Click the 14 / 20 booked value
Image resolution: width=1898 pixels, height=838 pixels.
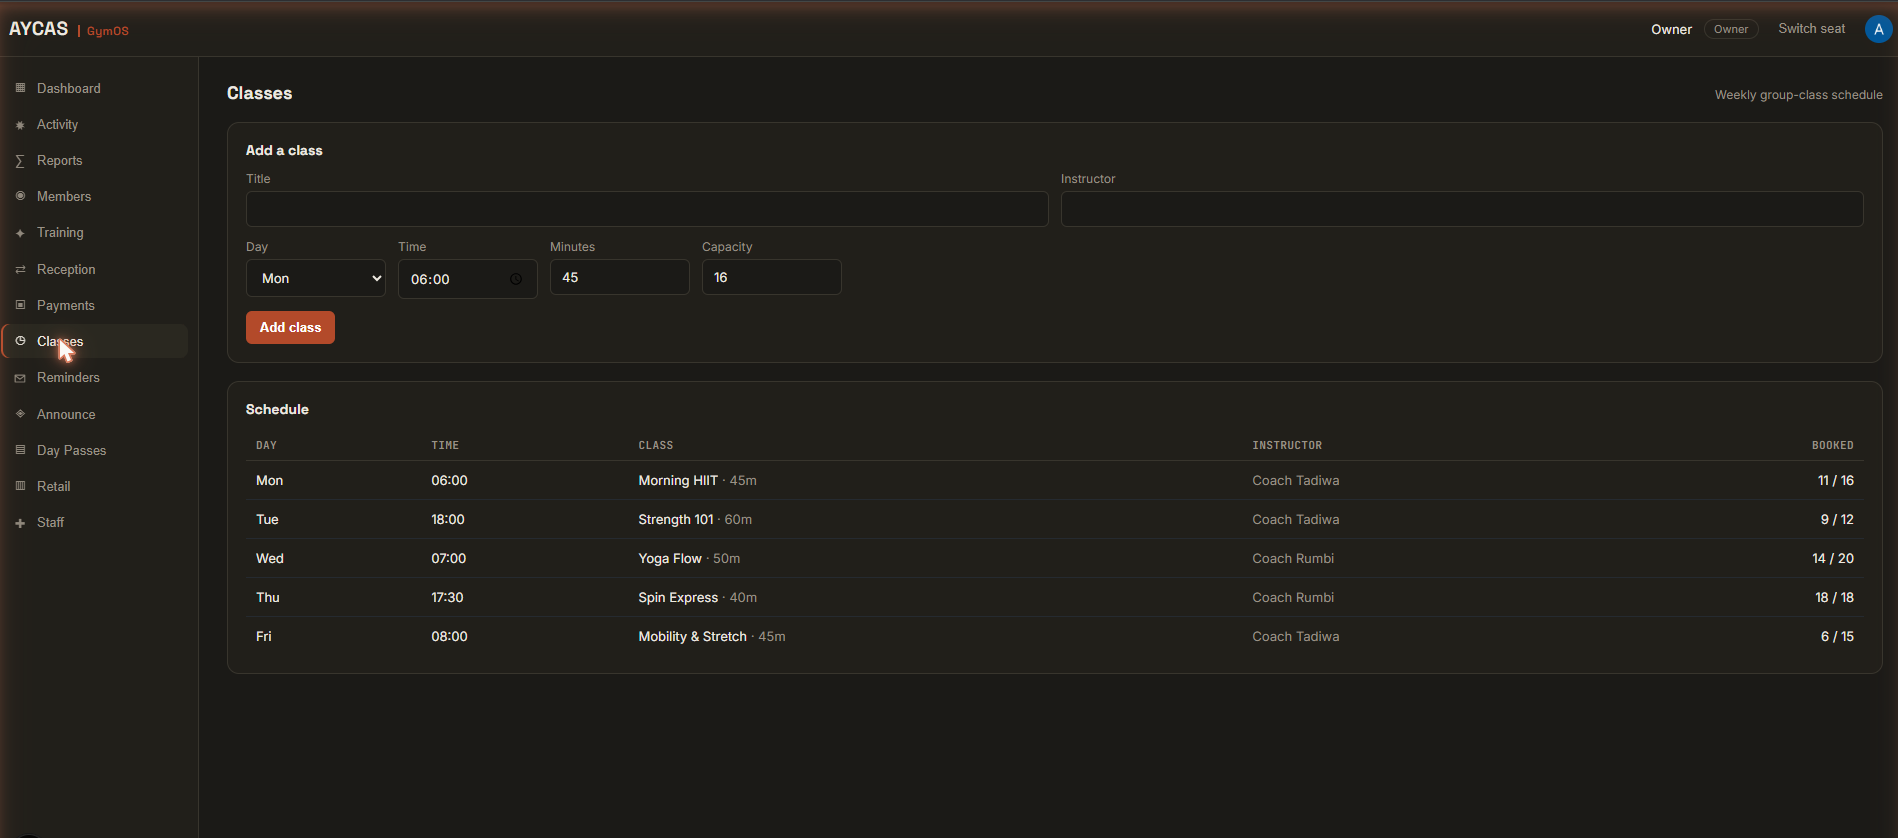pyautogui.click(x=1833, y=559)
